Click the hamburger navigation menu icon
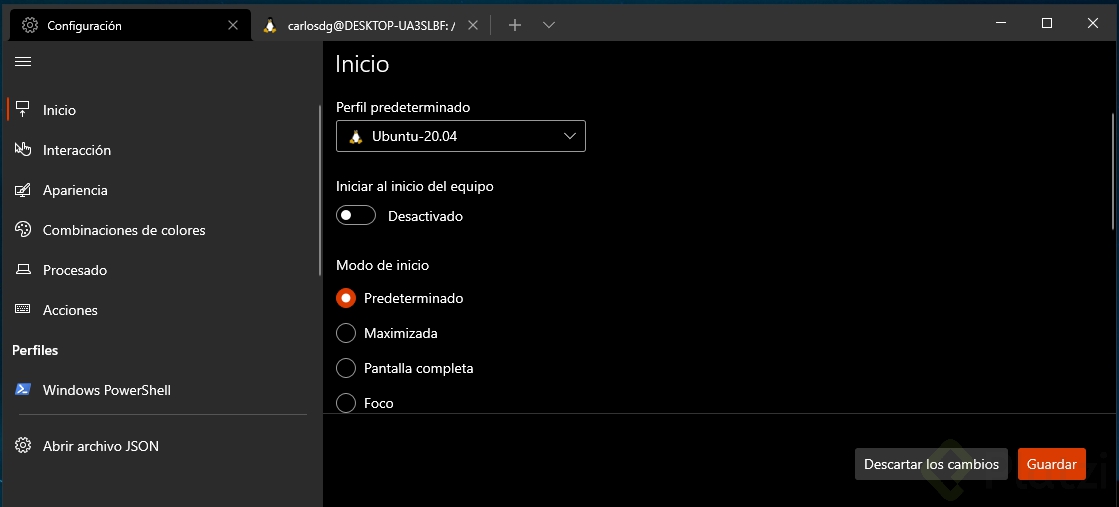The height and width of the screenshot is (507, 1119). [23, 62]
